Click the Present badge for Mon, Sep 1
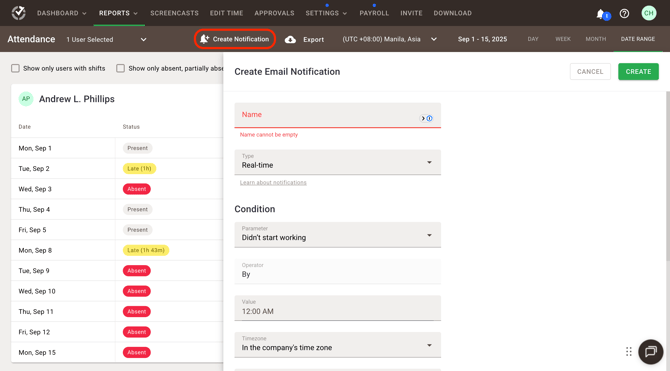 click(138, 148)
